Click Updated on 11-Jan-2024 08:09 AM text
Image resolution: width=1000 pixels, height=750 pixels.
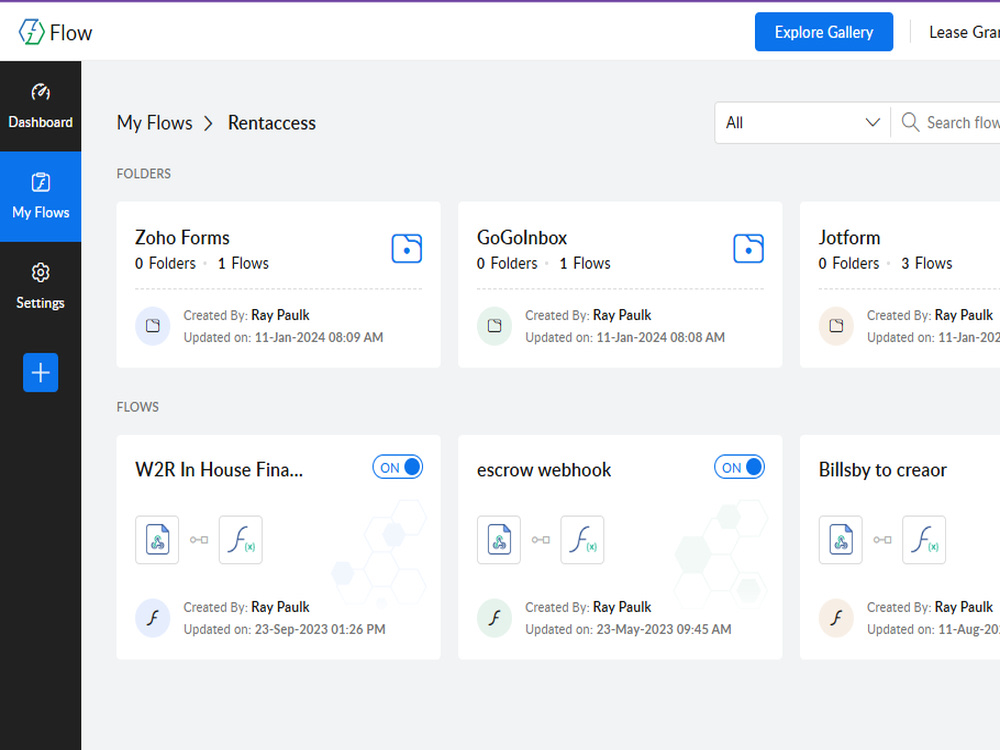tap(283, 337)
